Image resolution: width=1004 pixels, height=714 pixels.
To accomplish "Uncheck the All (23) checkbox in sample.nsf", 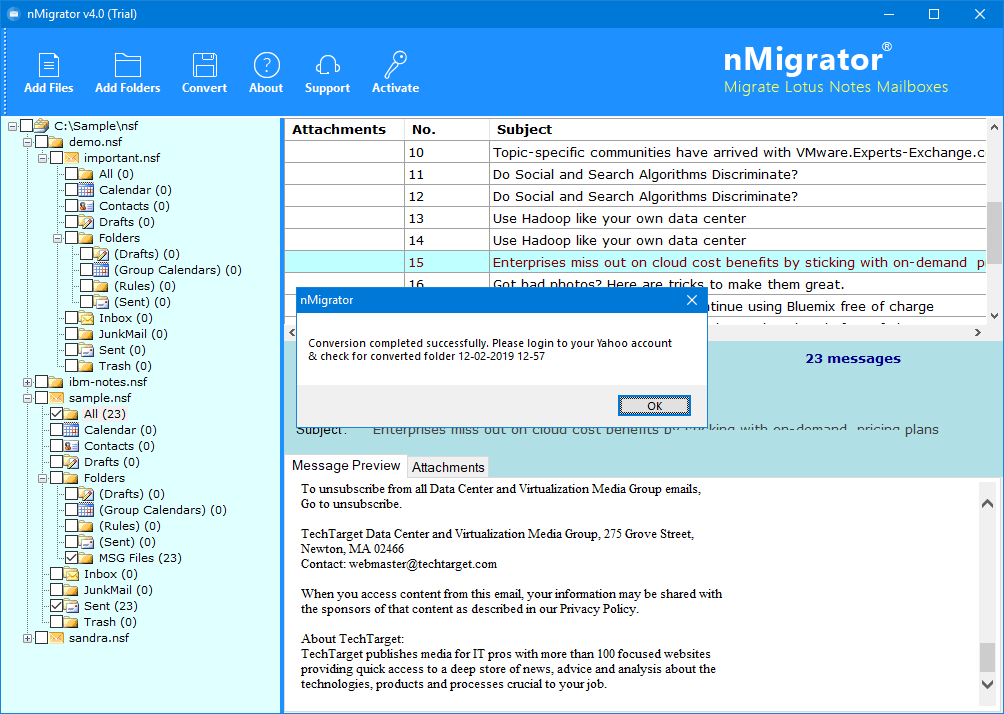I will point(56,414).
